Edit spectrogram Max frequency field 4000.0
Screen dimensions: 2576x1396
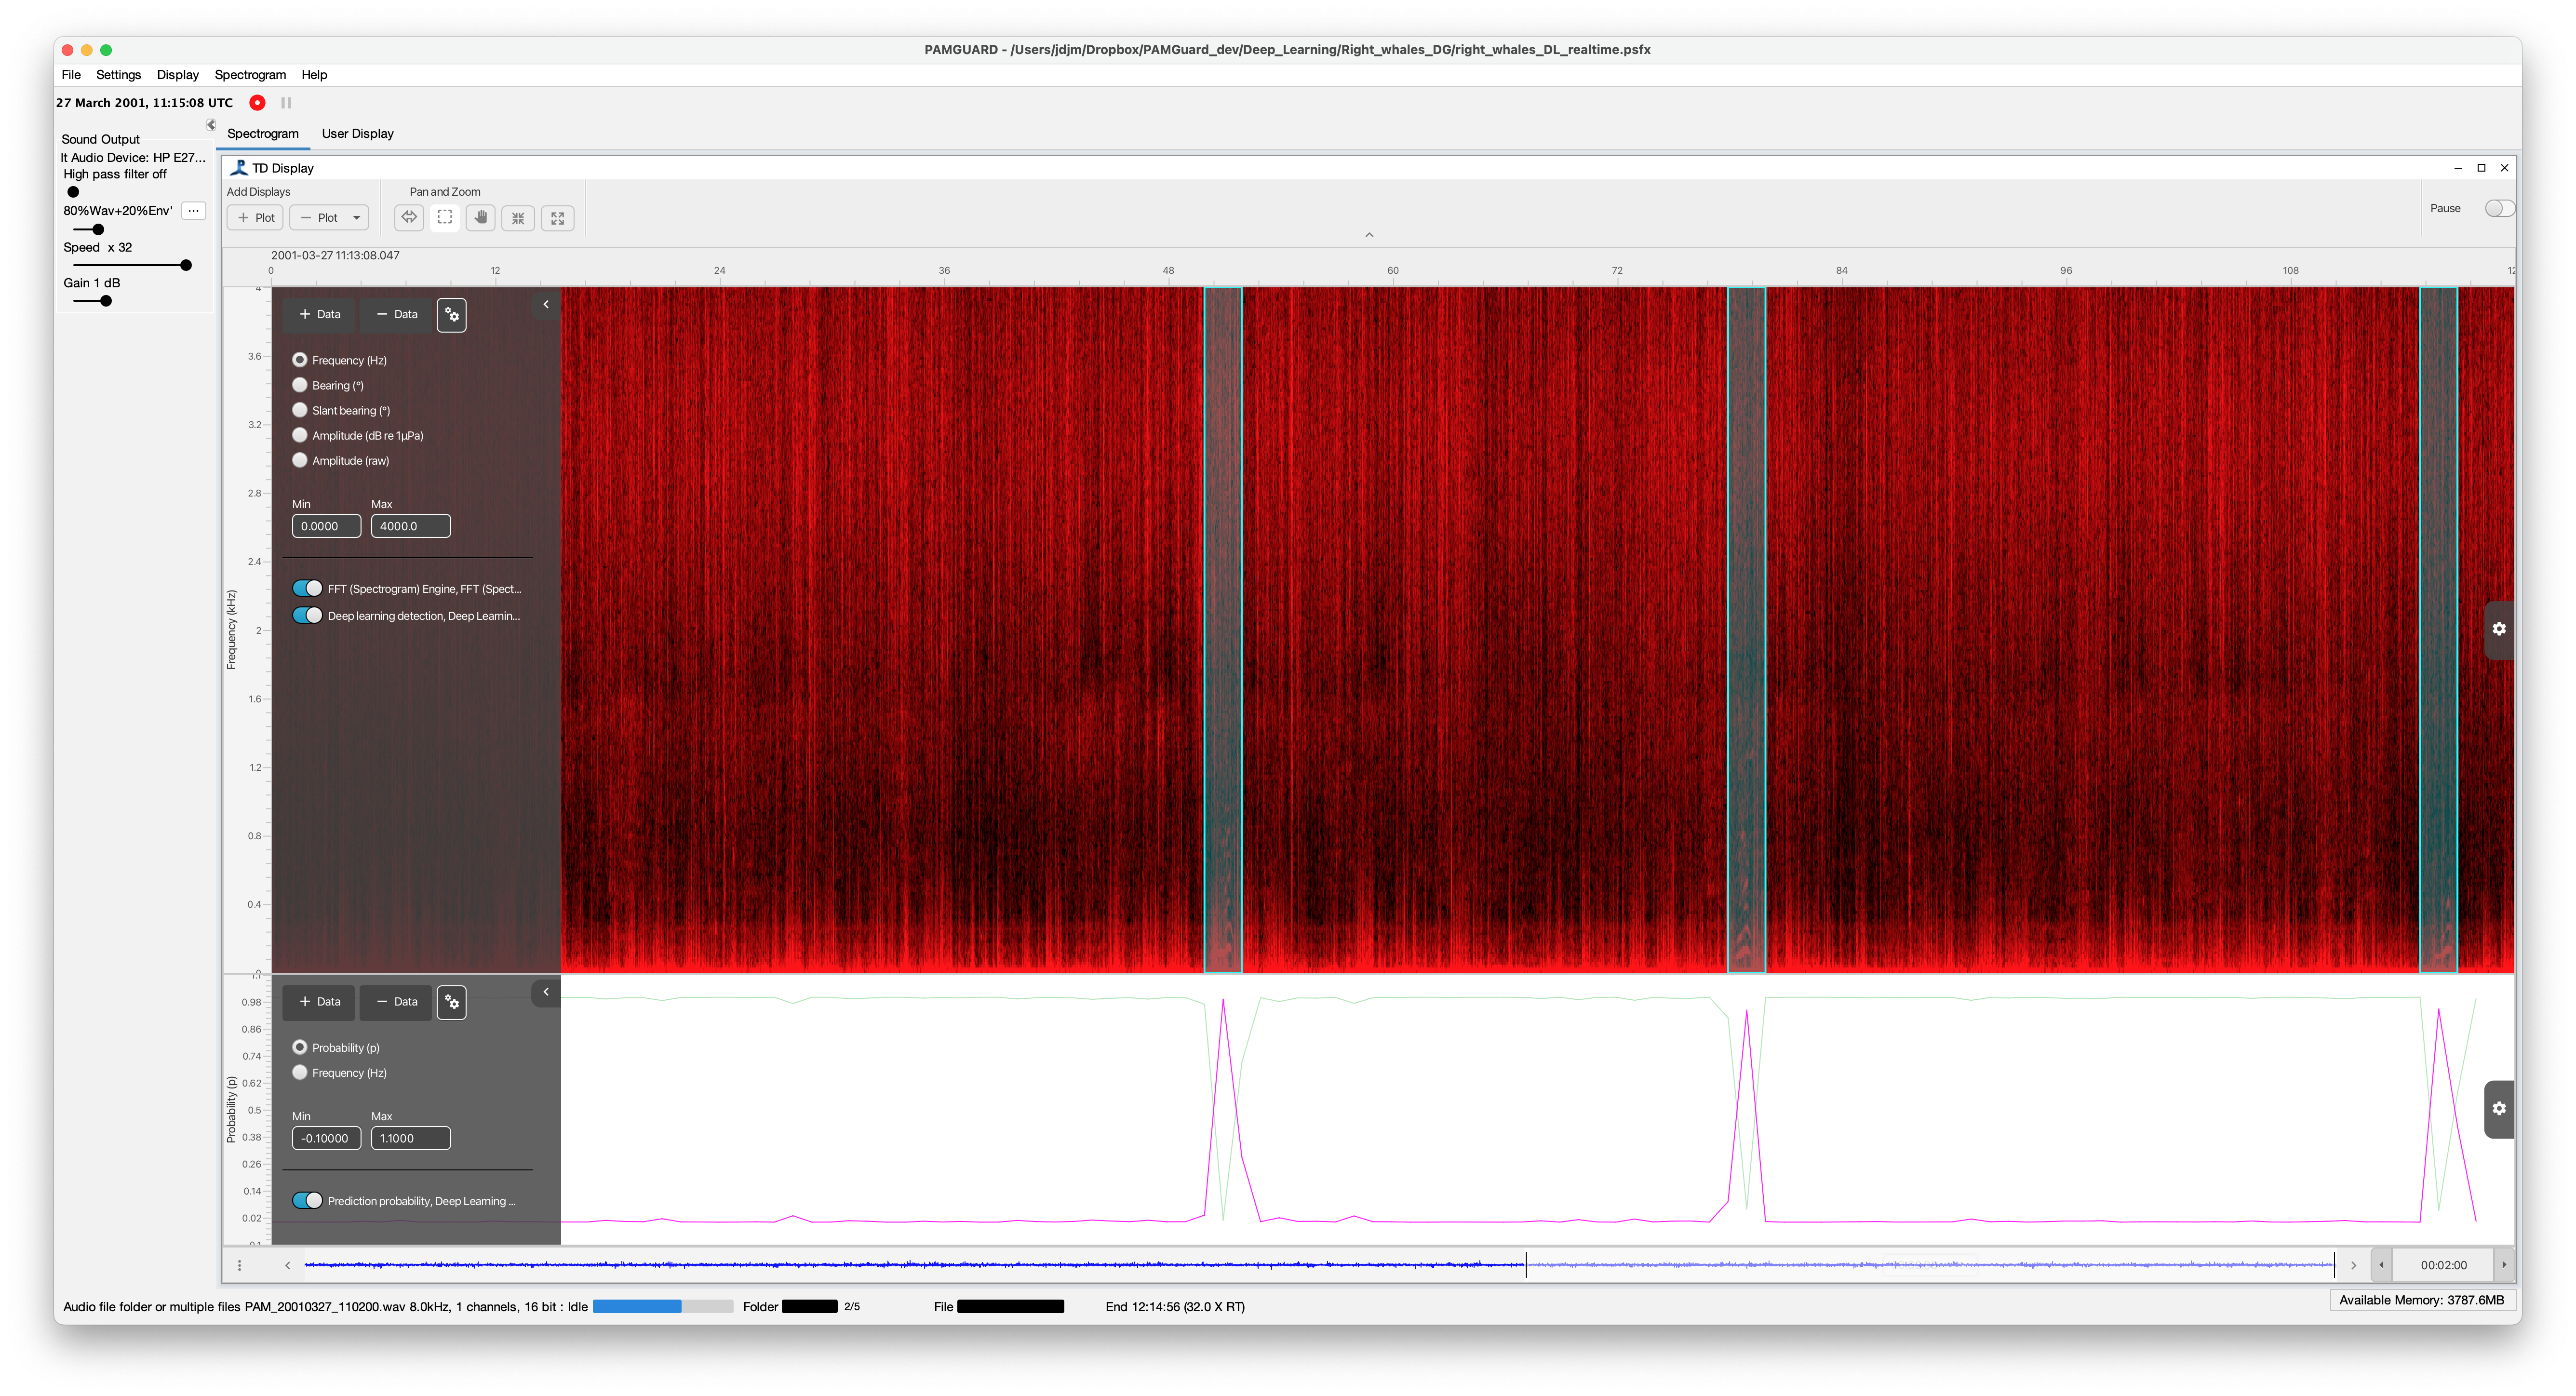click(x=410, y=526)
